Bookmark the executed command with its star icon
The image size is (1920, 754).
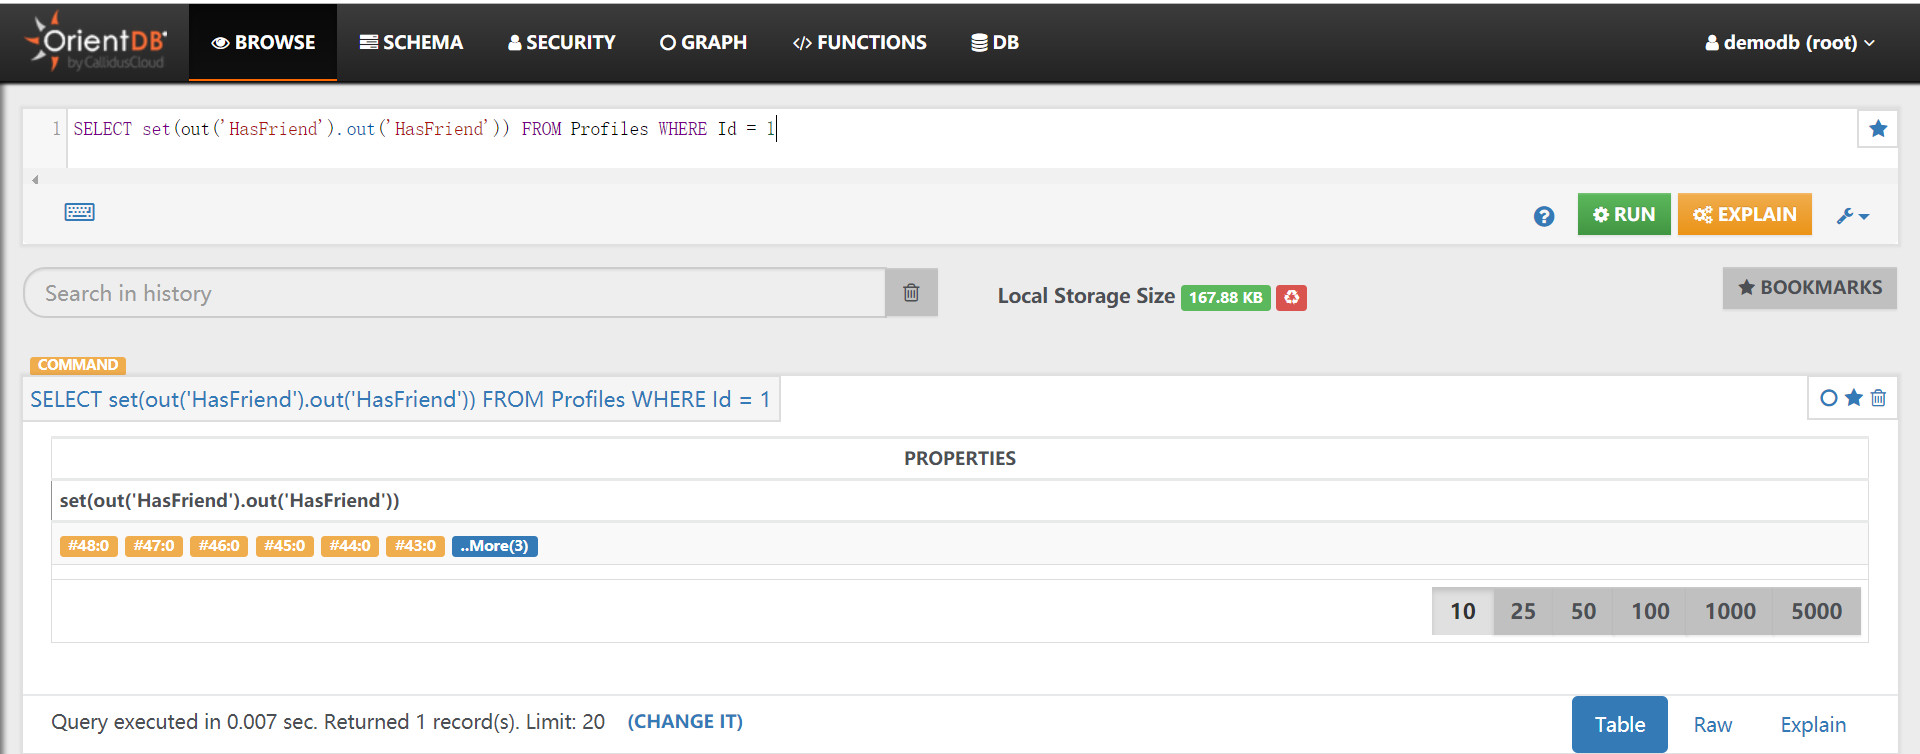[x=1854, y=398]
